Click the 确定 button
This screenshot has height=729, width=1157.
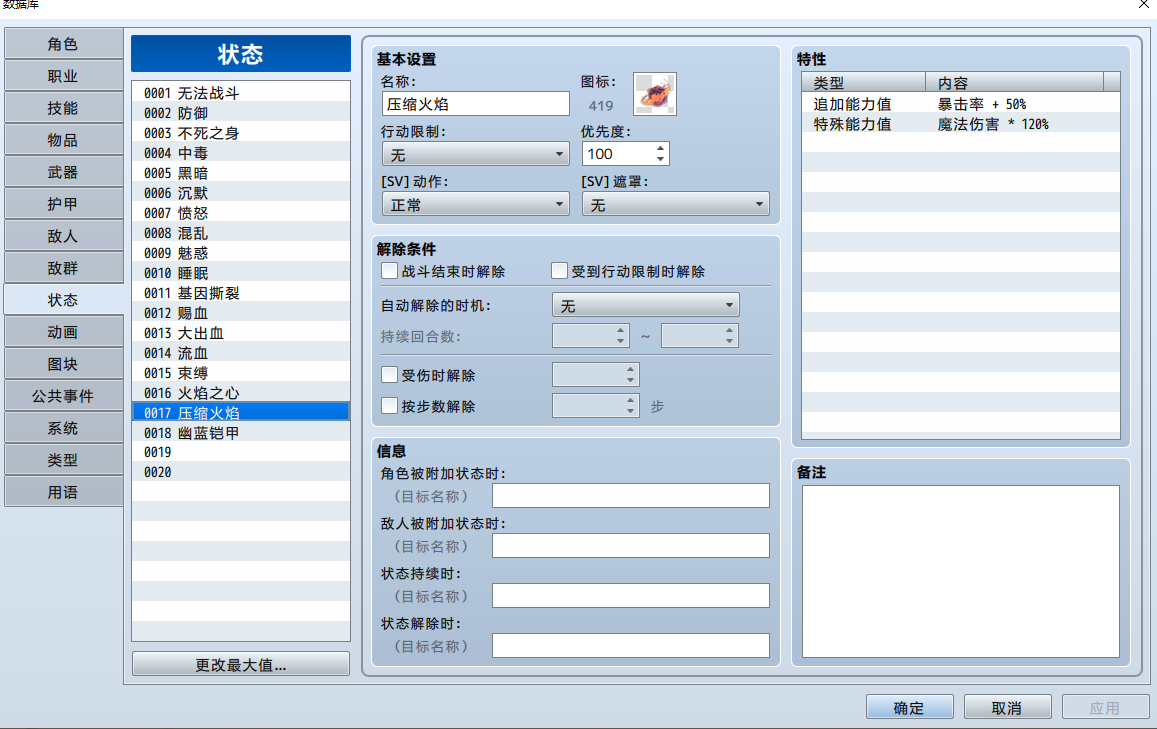pyautogui.click(x=909, y=707)
